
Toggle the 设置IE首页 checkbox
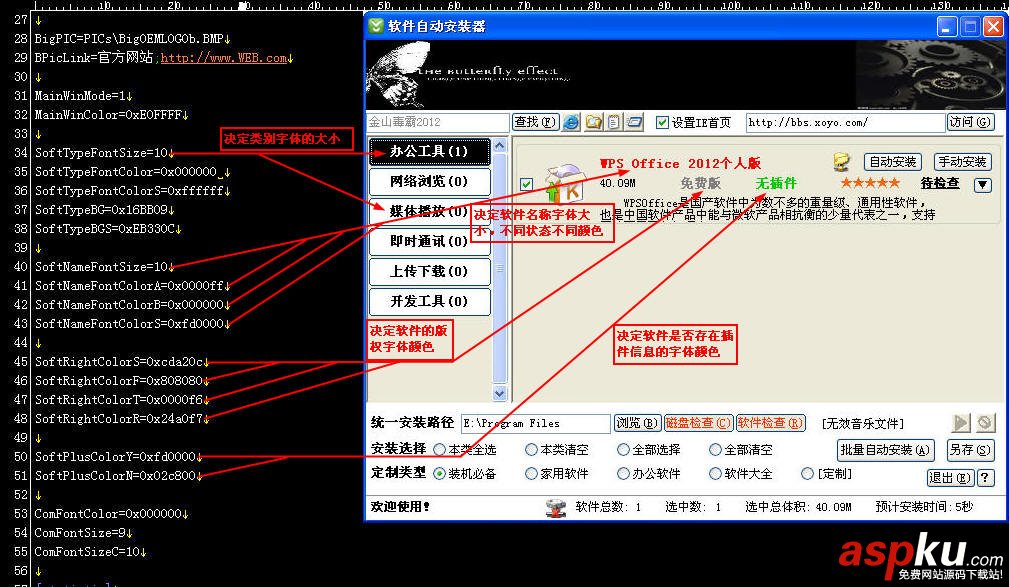[x=661, y=121]
